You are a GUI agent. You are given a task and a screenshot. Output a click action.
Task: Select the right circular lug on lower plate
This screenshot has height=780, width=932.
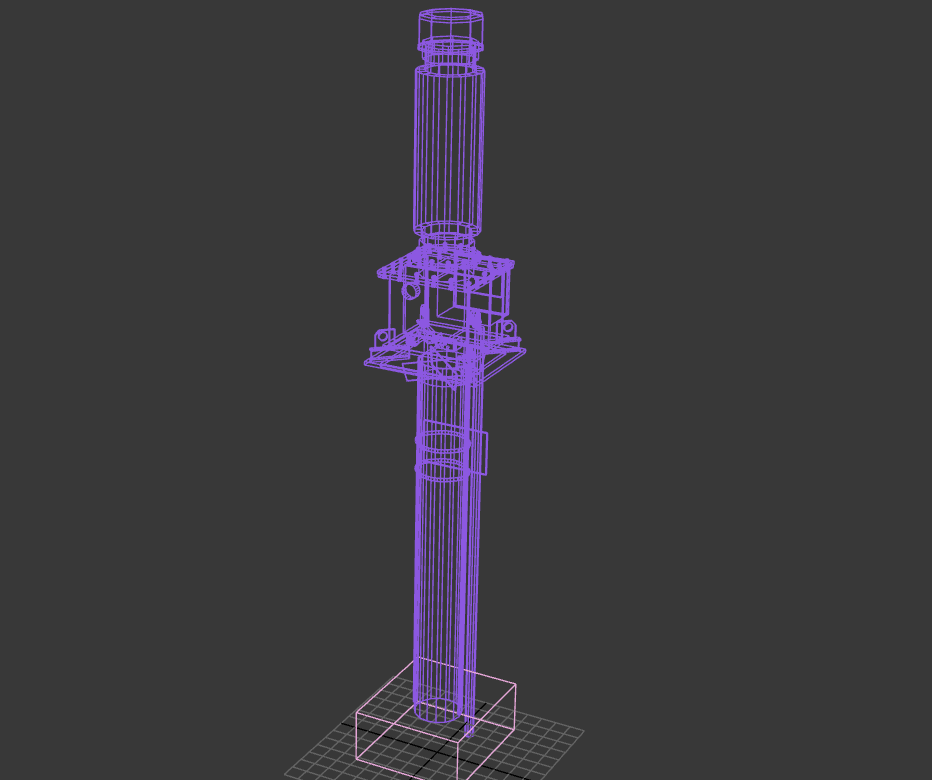pyautogui.click(x=508, y=327)
